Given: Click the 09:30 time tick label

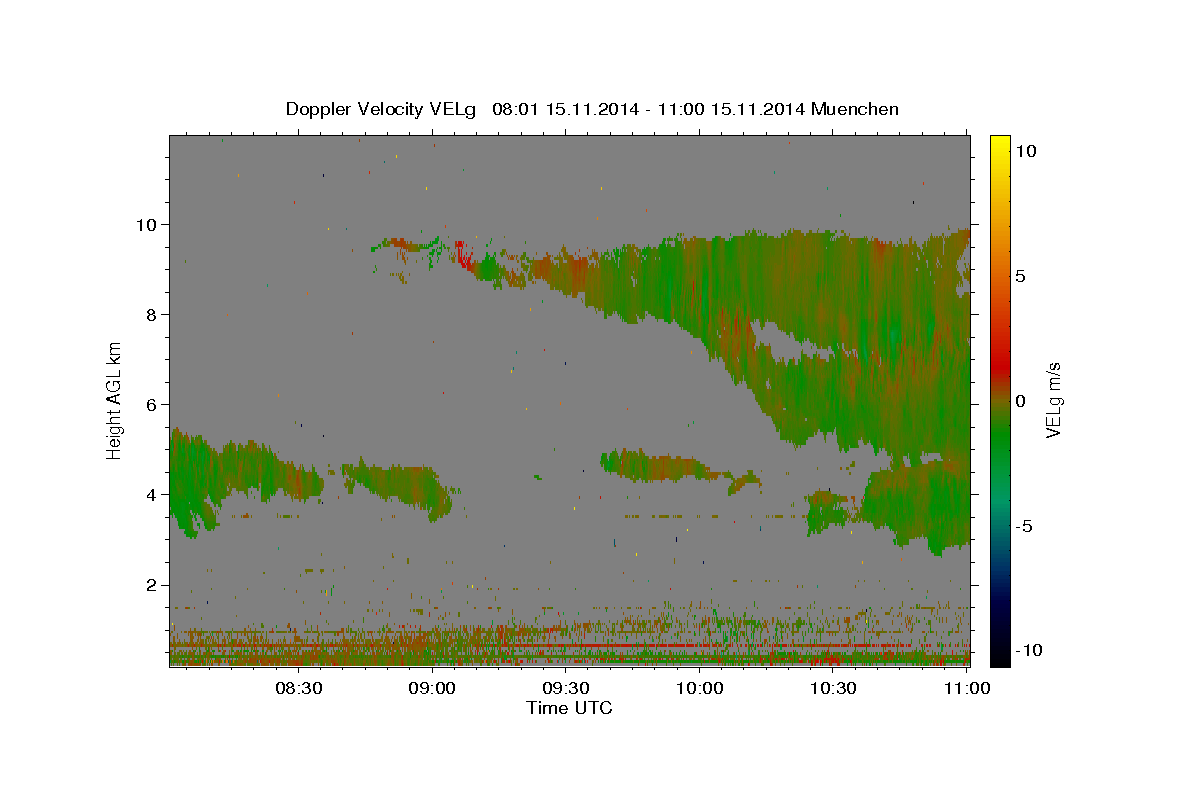Looking at the screenshot, I should click(566, 688).
